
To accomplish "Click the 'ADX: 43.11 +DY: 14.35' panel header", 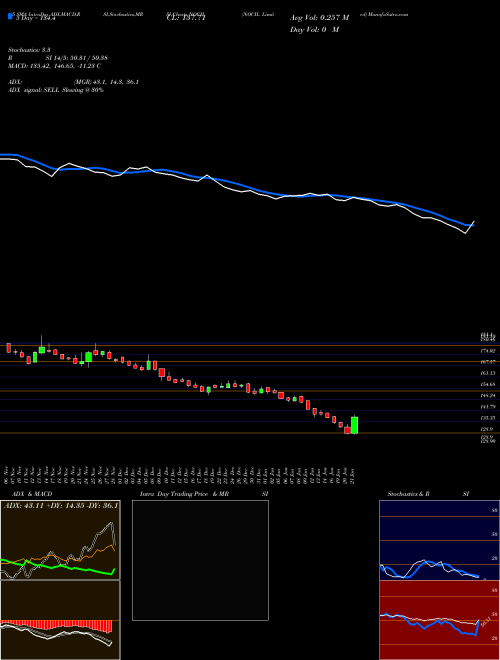I will [x=61, y=505].
